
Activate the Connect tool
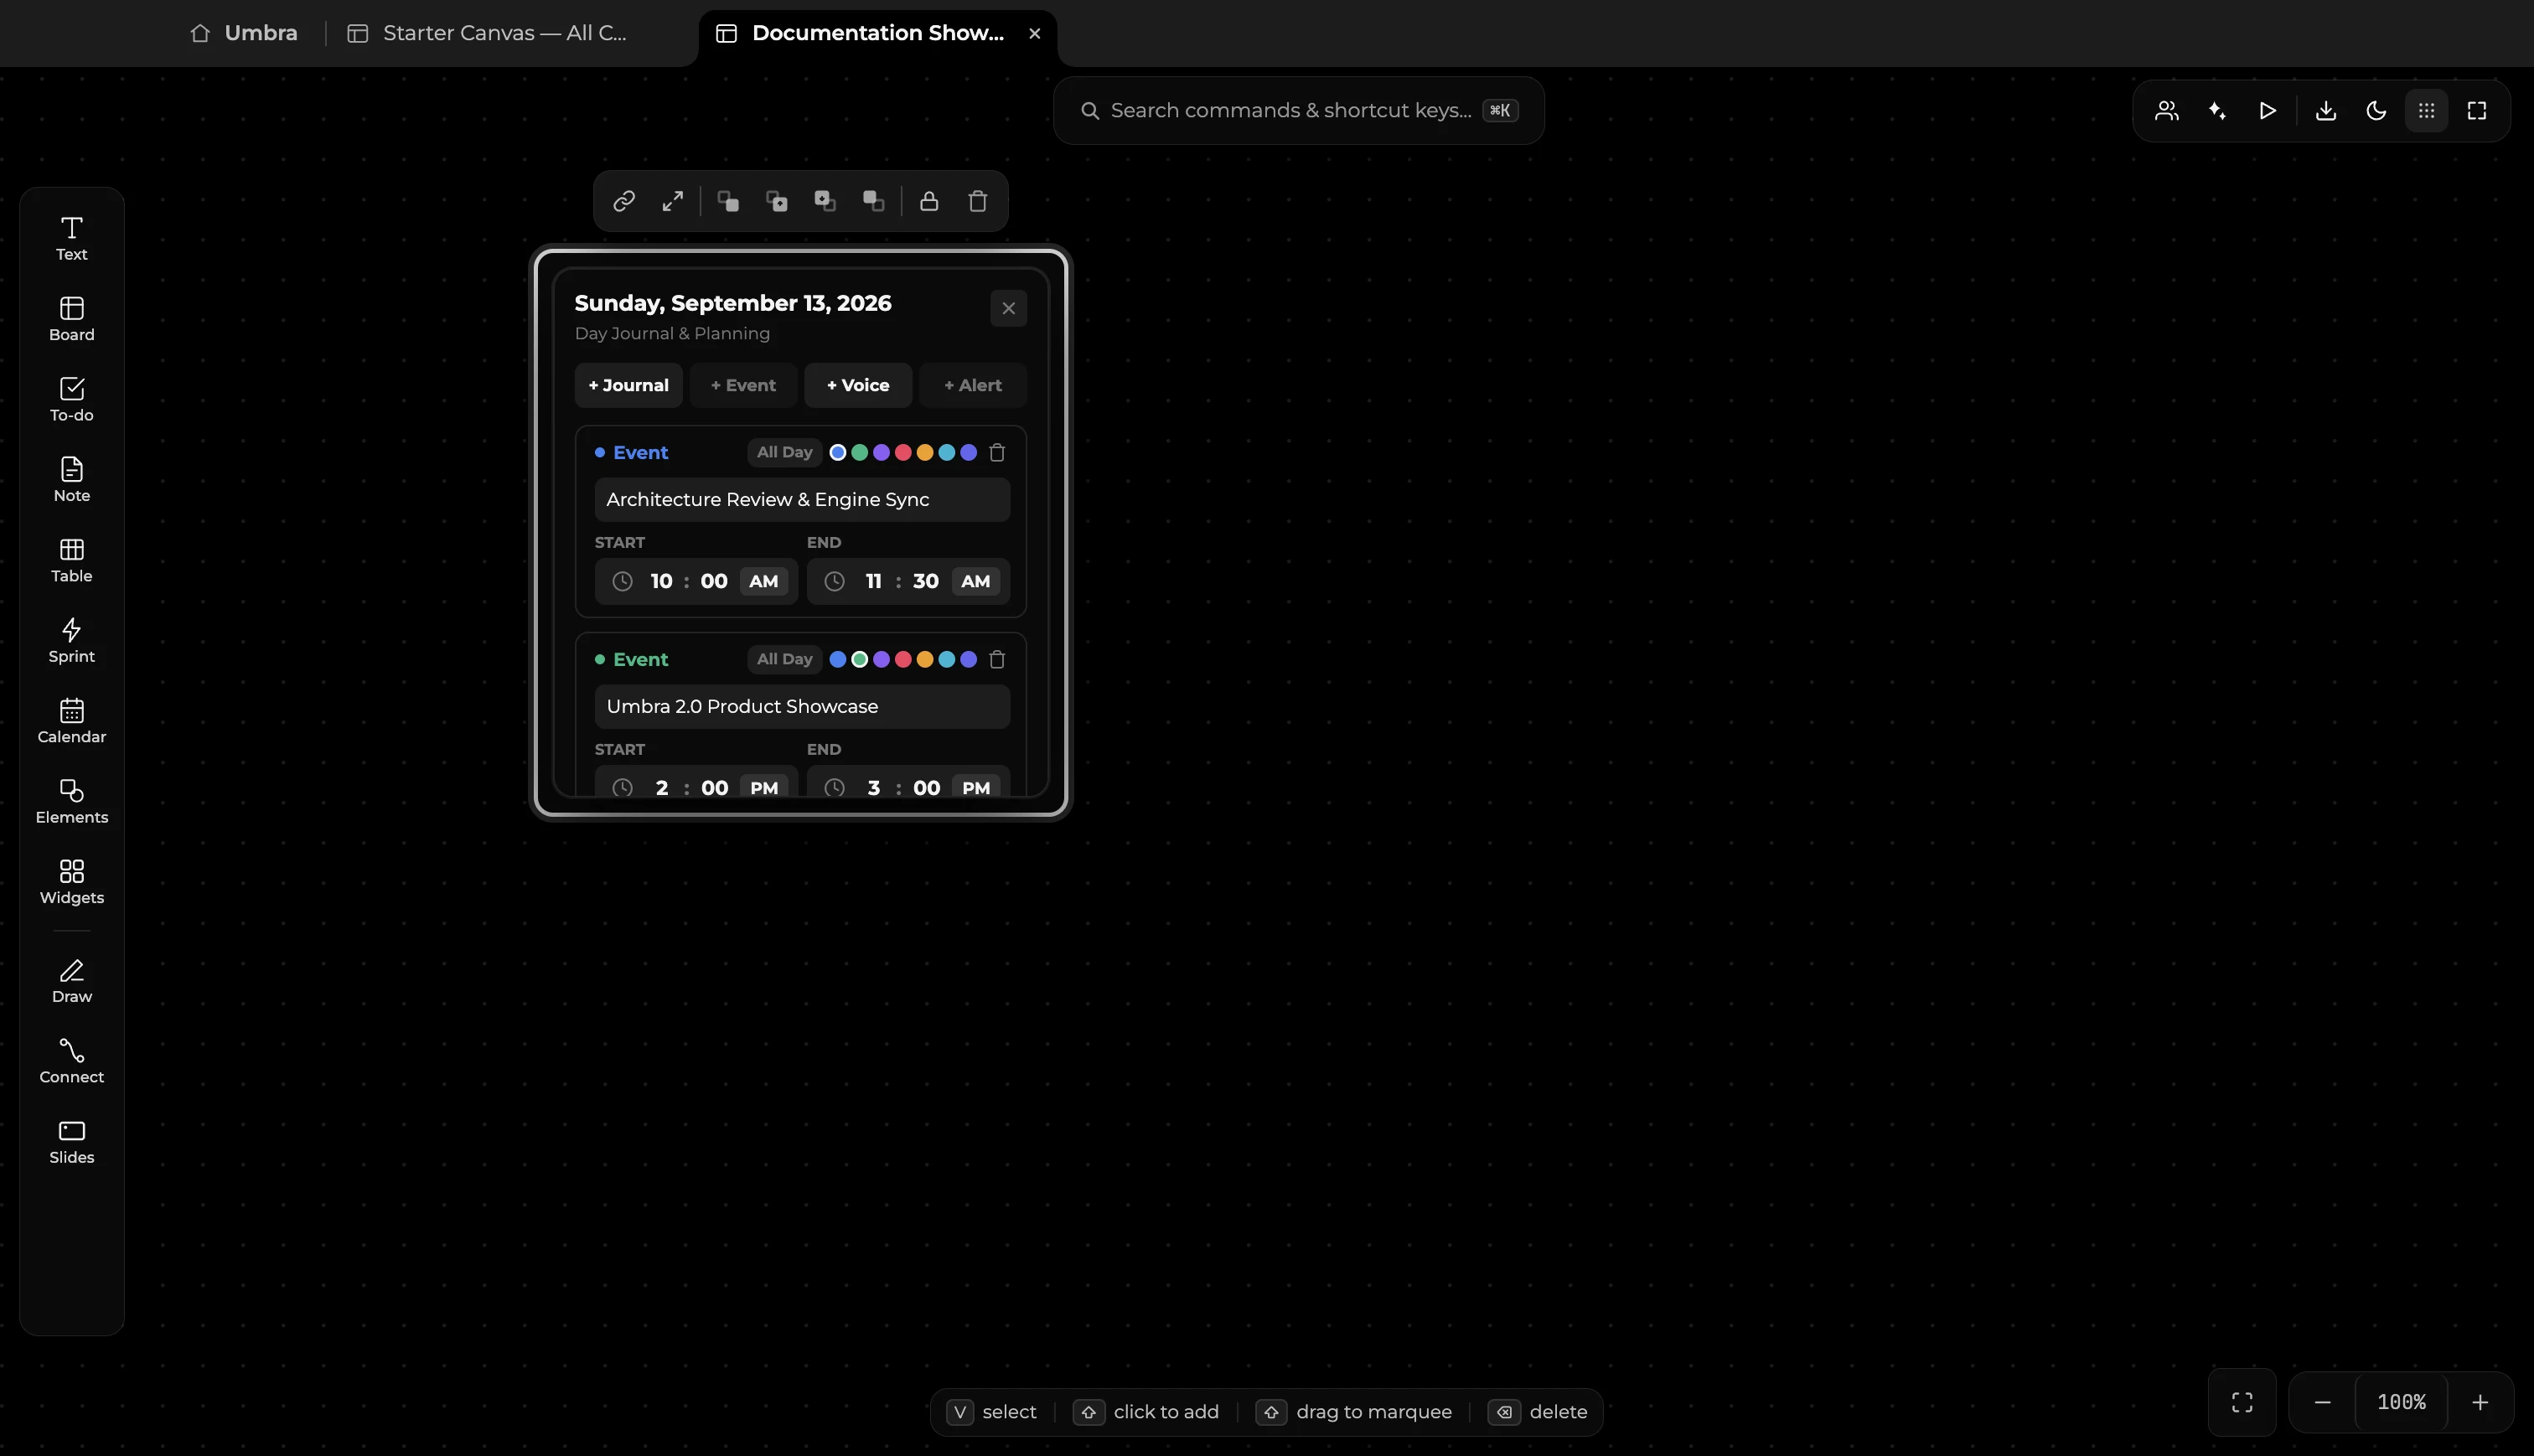(71, 1062)
